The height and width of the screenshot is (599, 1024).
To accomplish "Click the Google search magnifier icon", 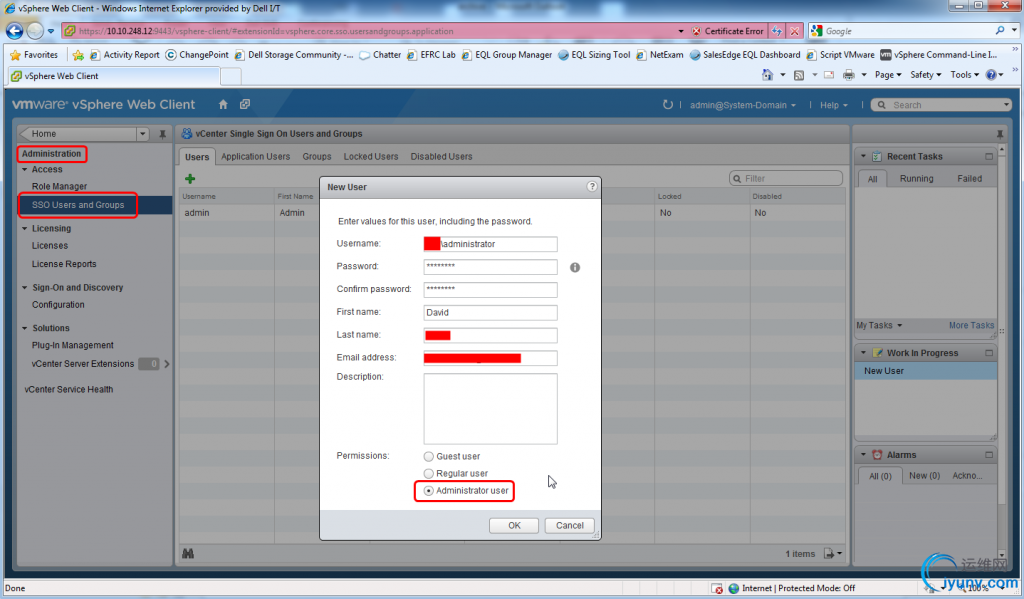I will [x=1000, y=31].
